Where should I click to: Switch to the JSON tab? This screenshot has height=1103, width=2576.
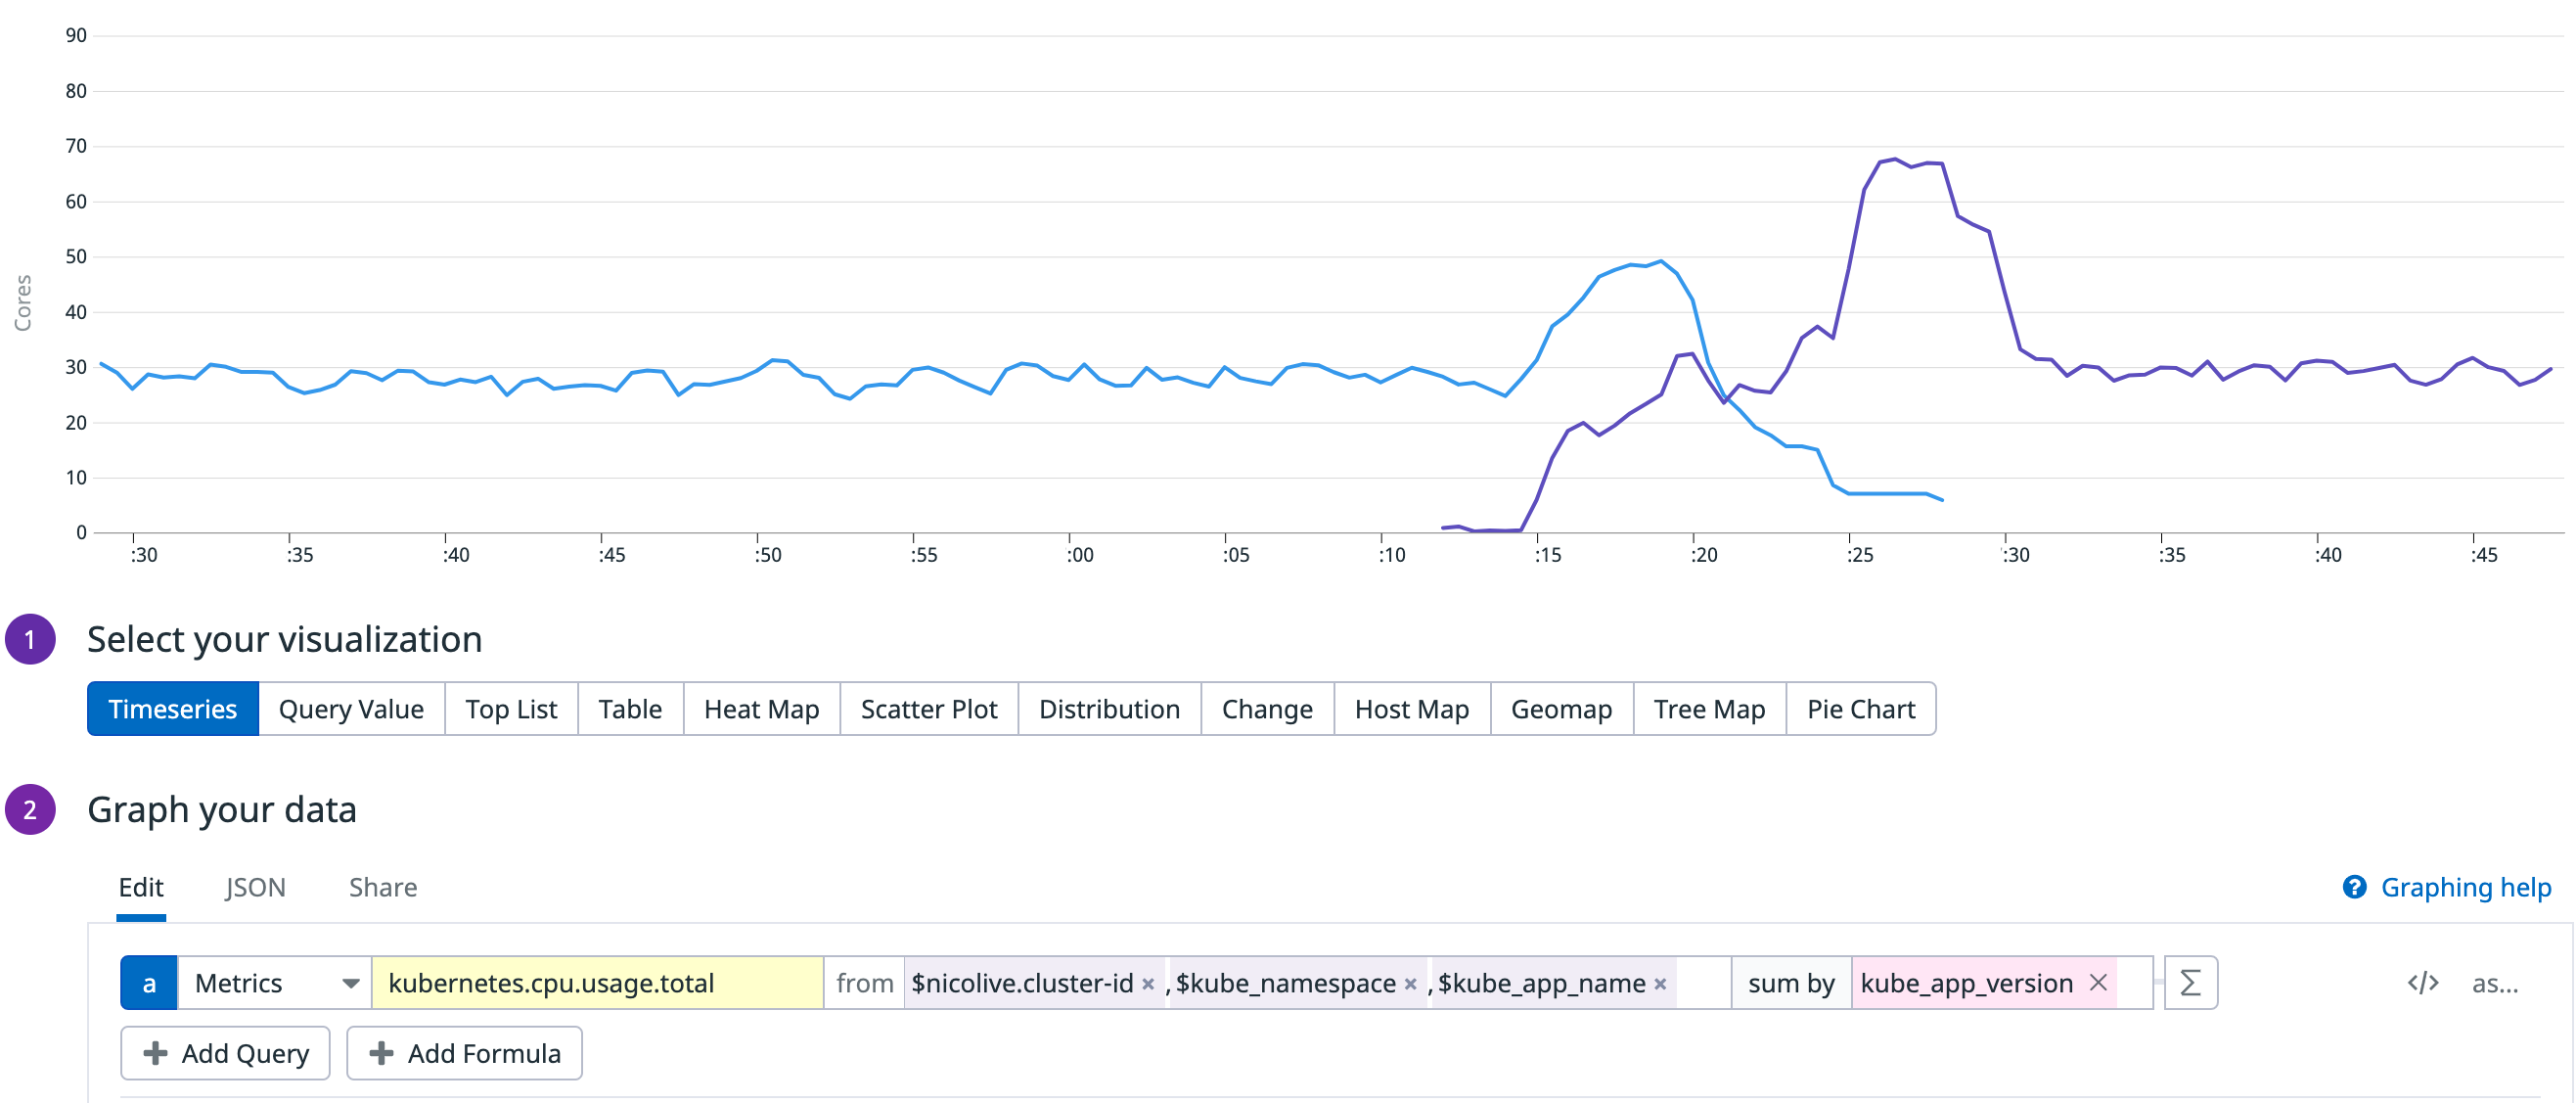255,886
